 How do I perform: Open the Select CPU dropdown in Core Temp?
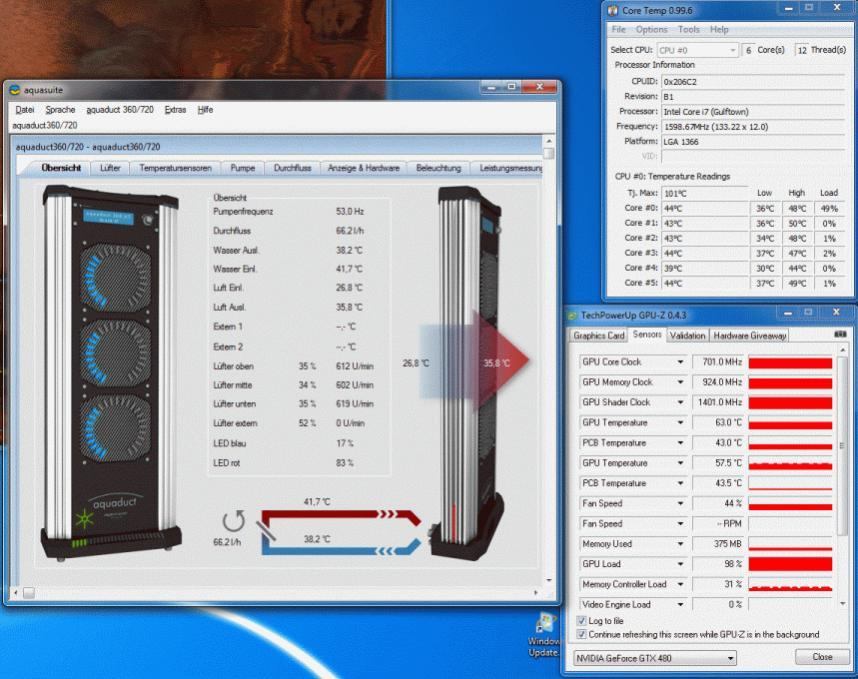(x=697, y=50)
